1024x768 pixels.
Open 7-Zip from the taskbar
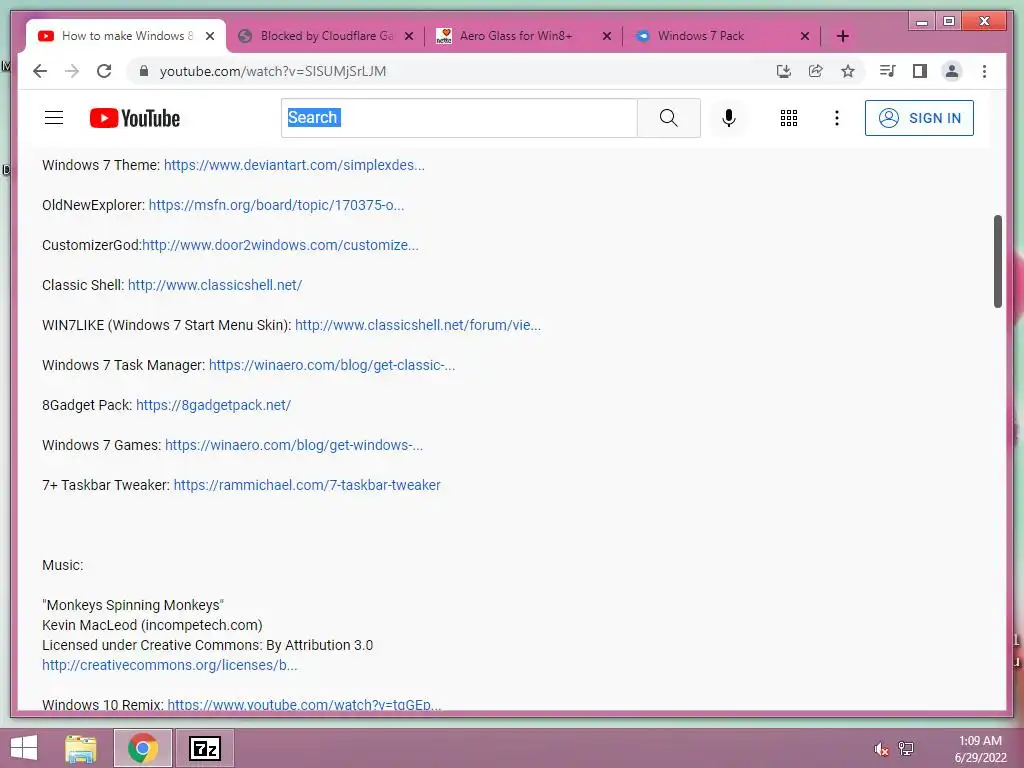point(204,748)
